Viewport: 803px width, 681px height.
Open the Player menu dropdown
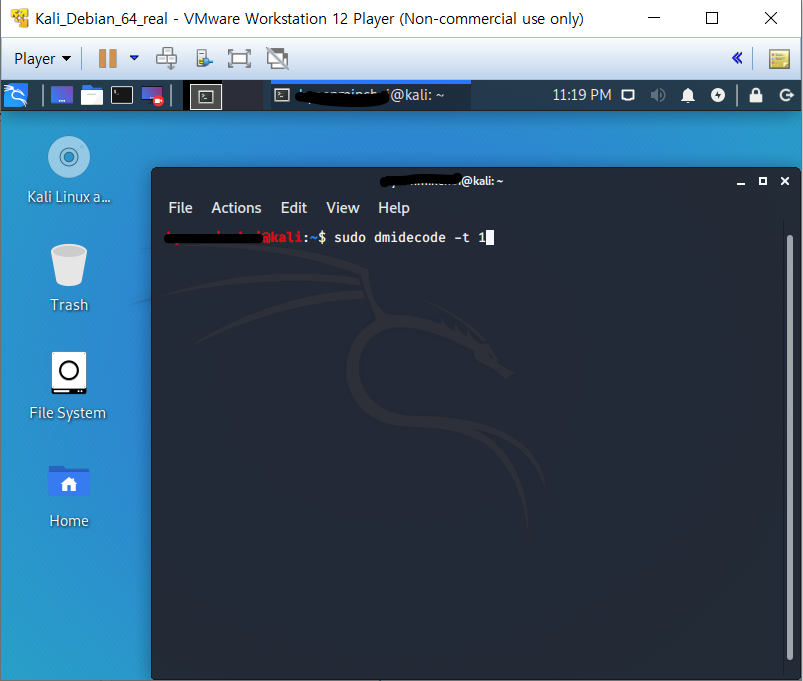[43, 59]
